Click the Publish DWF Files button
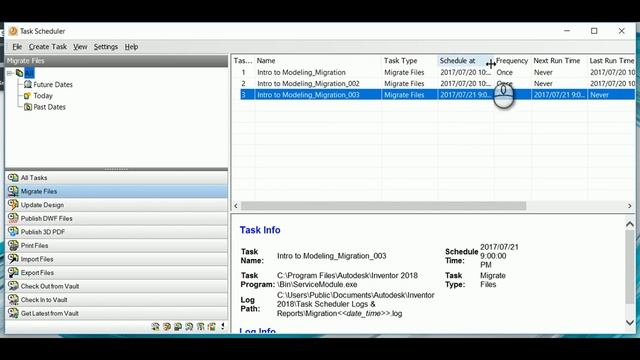 pyautogui.click(x=116, y=218)
